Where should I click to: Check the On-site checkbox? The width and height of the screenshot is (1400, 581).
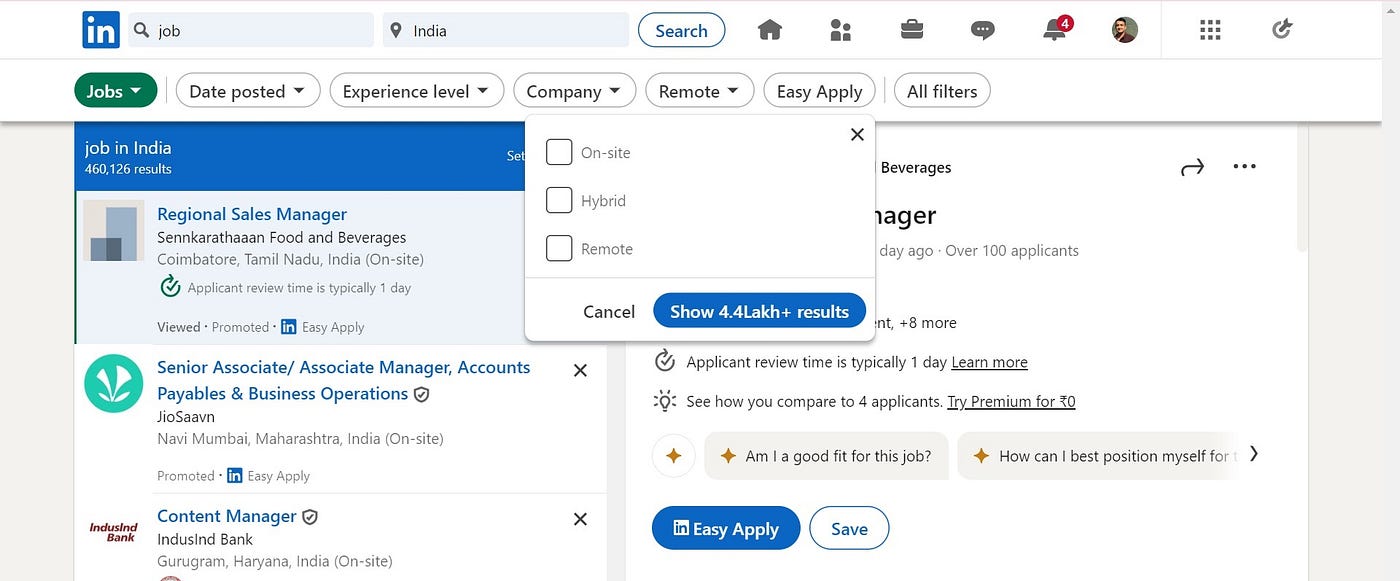[559, 152]
